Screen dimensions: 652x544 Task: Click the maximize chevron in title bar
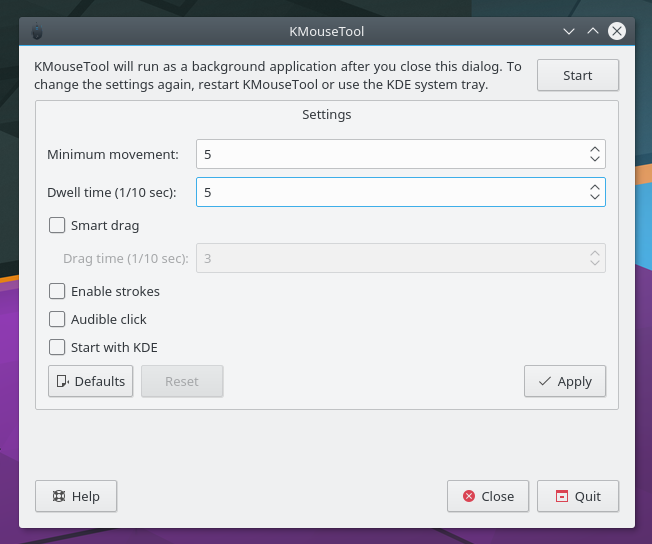tap(593, 31)
